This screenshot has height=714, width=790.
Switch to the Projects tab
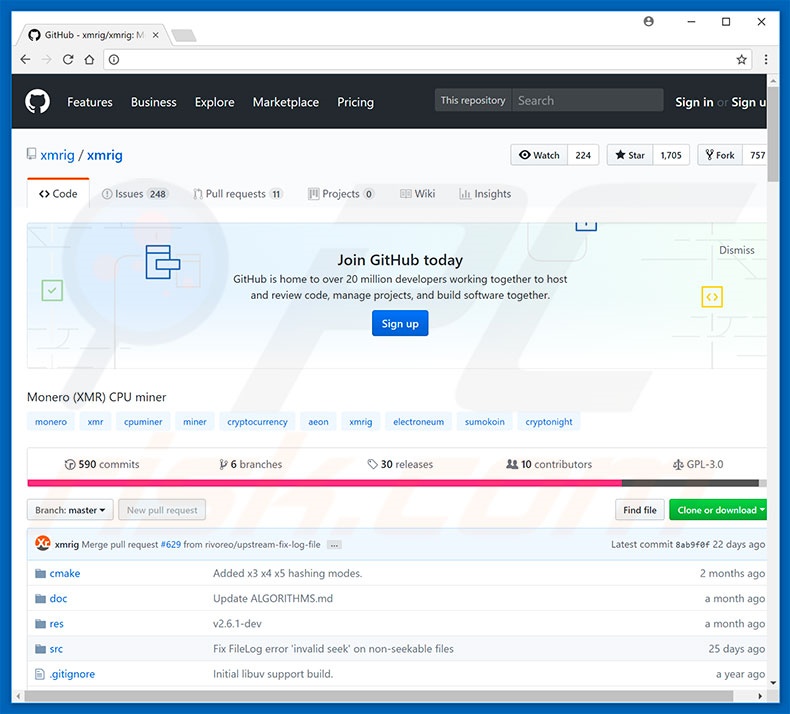tap(341, 194)
